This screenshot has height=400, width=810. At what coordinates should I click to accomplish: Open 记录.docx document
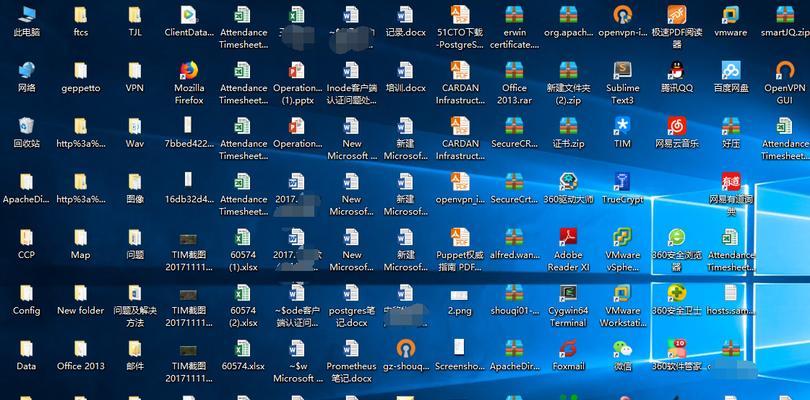(x=406, y=22)
